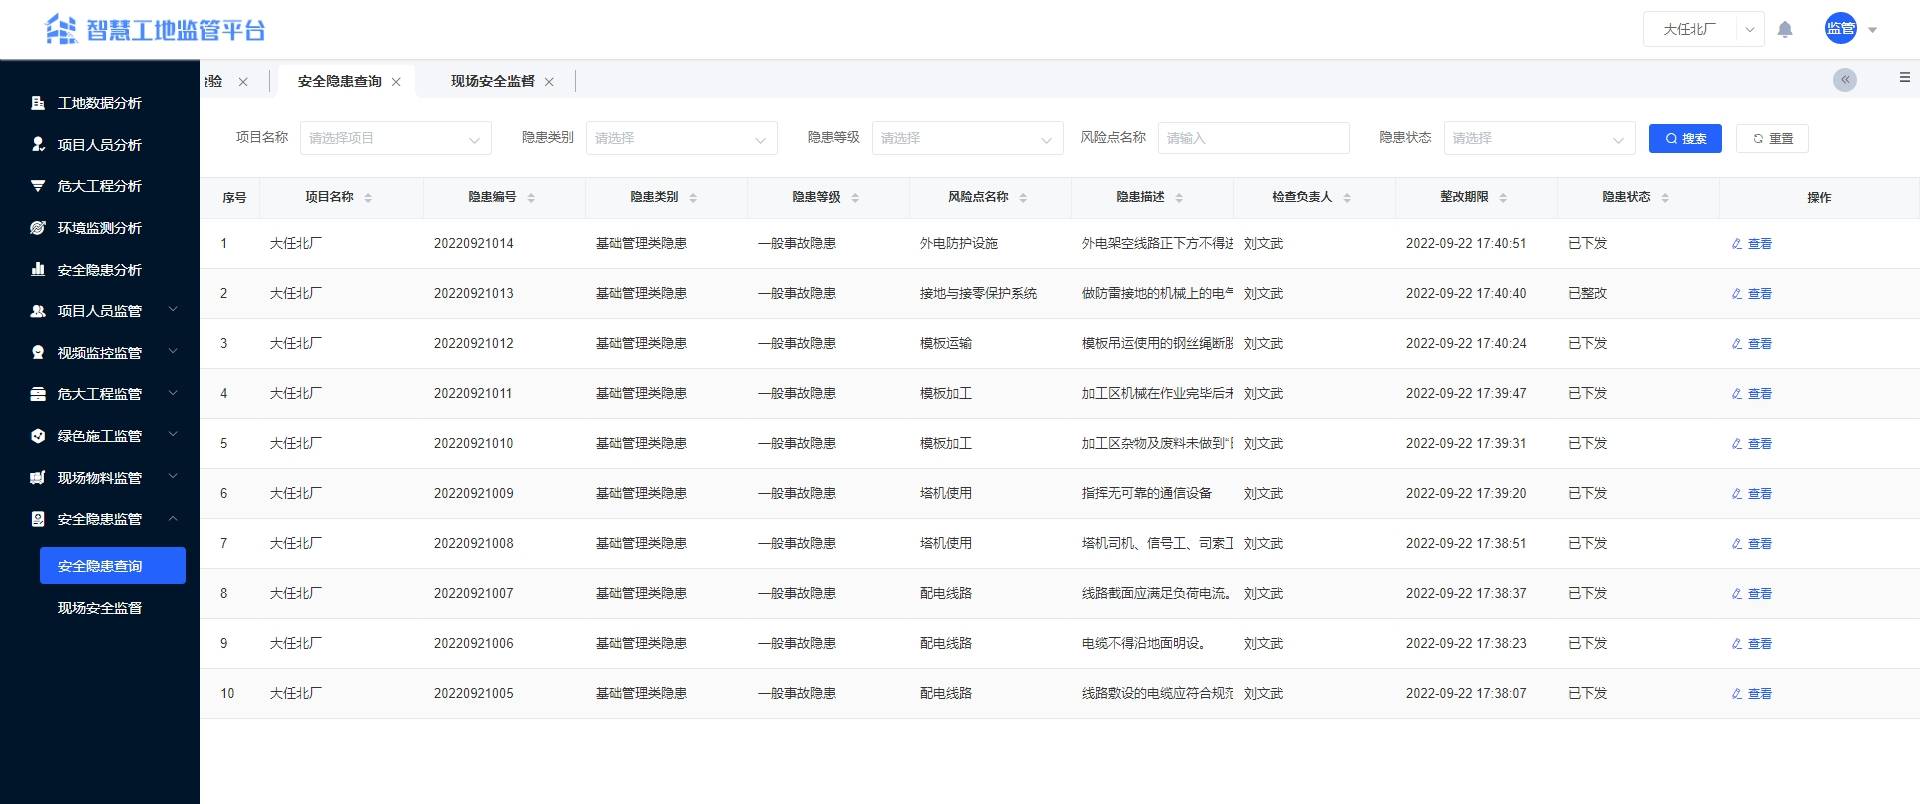1920x804 pixels.
Task: Sort by 隐患编号 column sort icon
Action: point(531,198)
